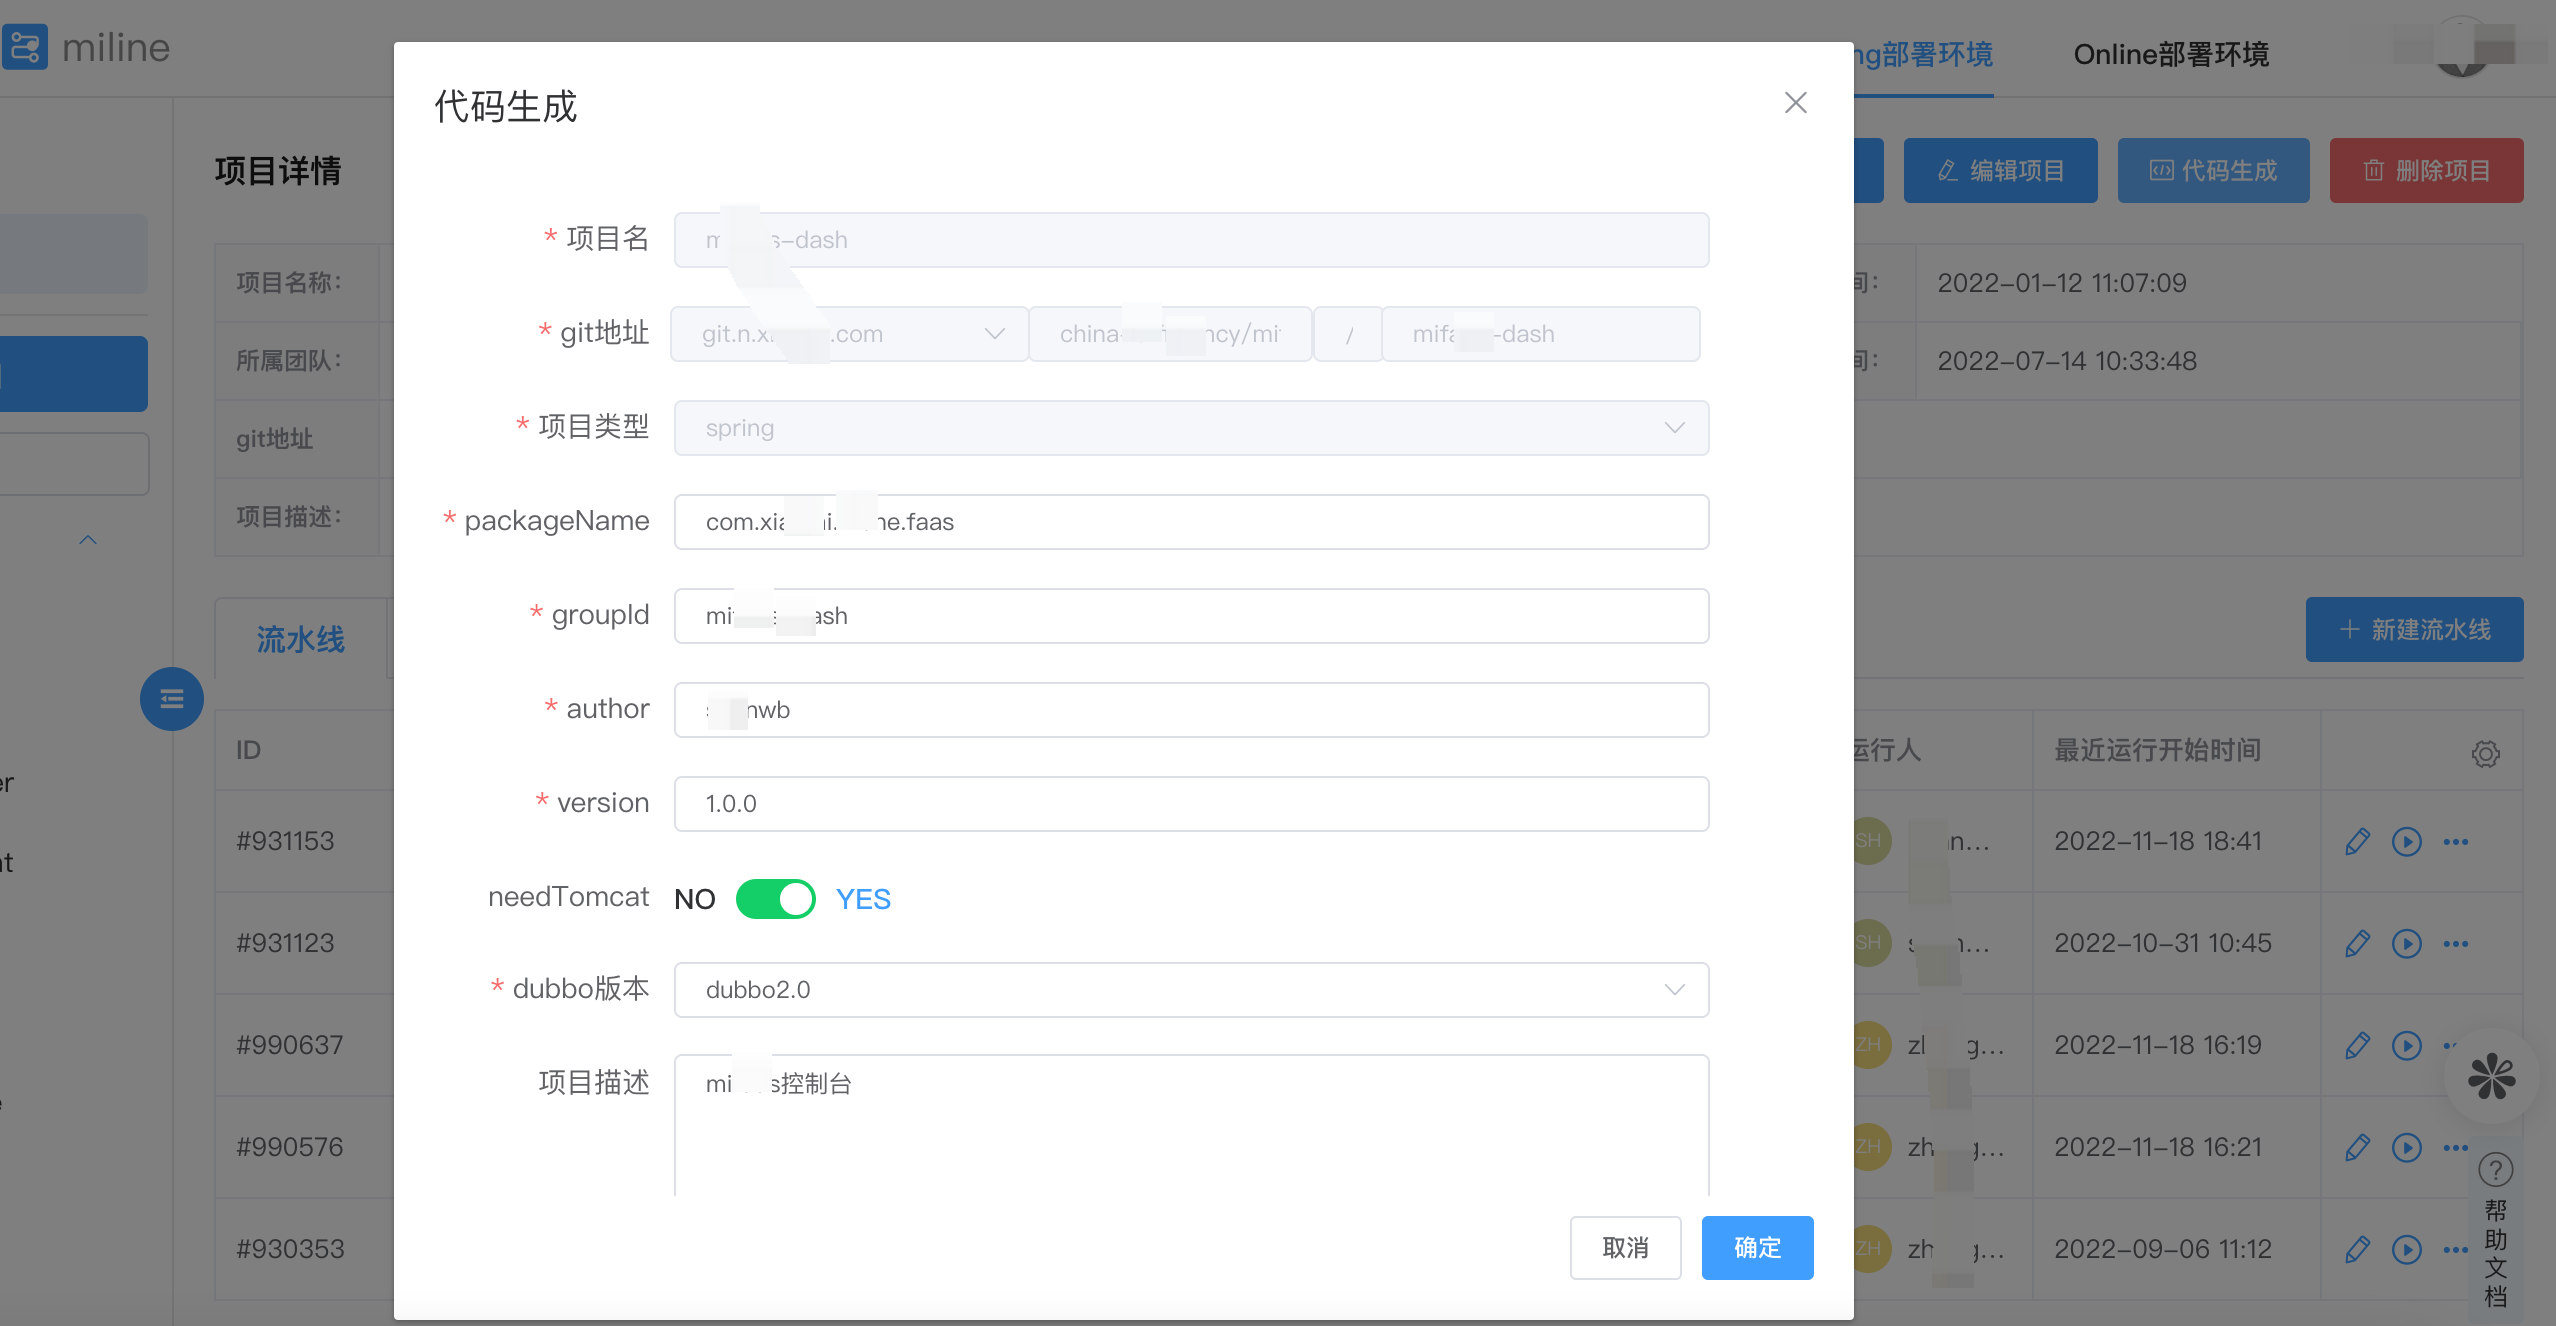Select NO label for needTomcat
2556x1326 pixels.
pyautogui.click(x=694, y=899)
